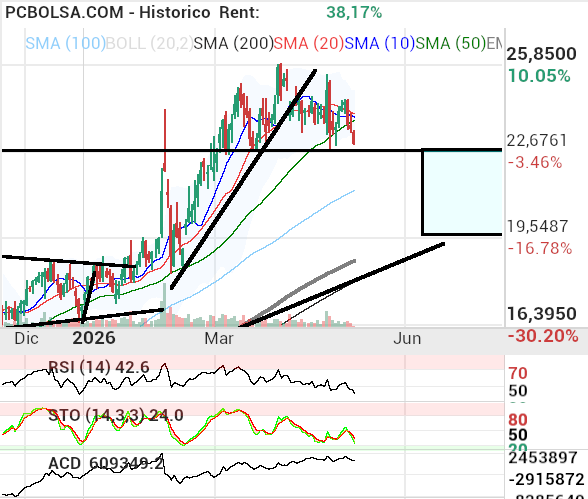Click the ACD 609349.2 indicator label
The width and height of the screenshot is (588, 499).
(106, 464)
